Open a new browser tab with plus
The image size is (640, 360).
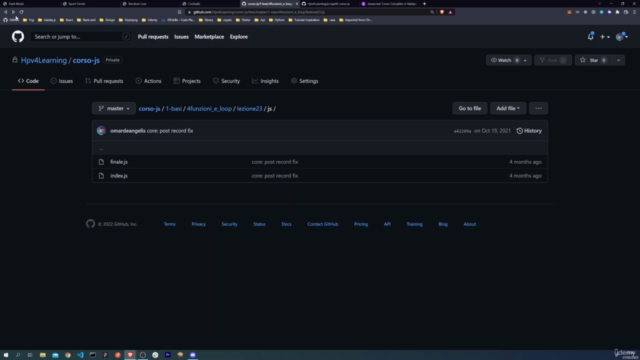424,4
